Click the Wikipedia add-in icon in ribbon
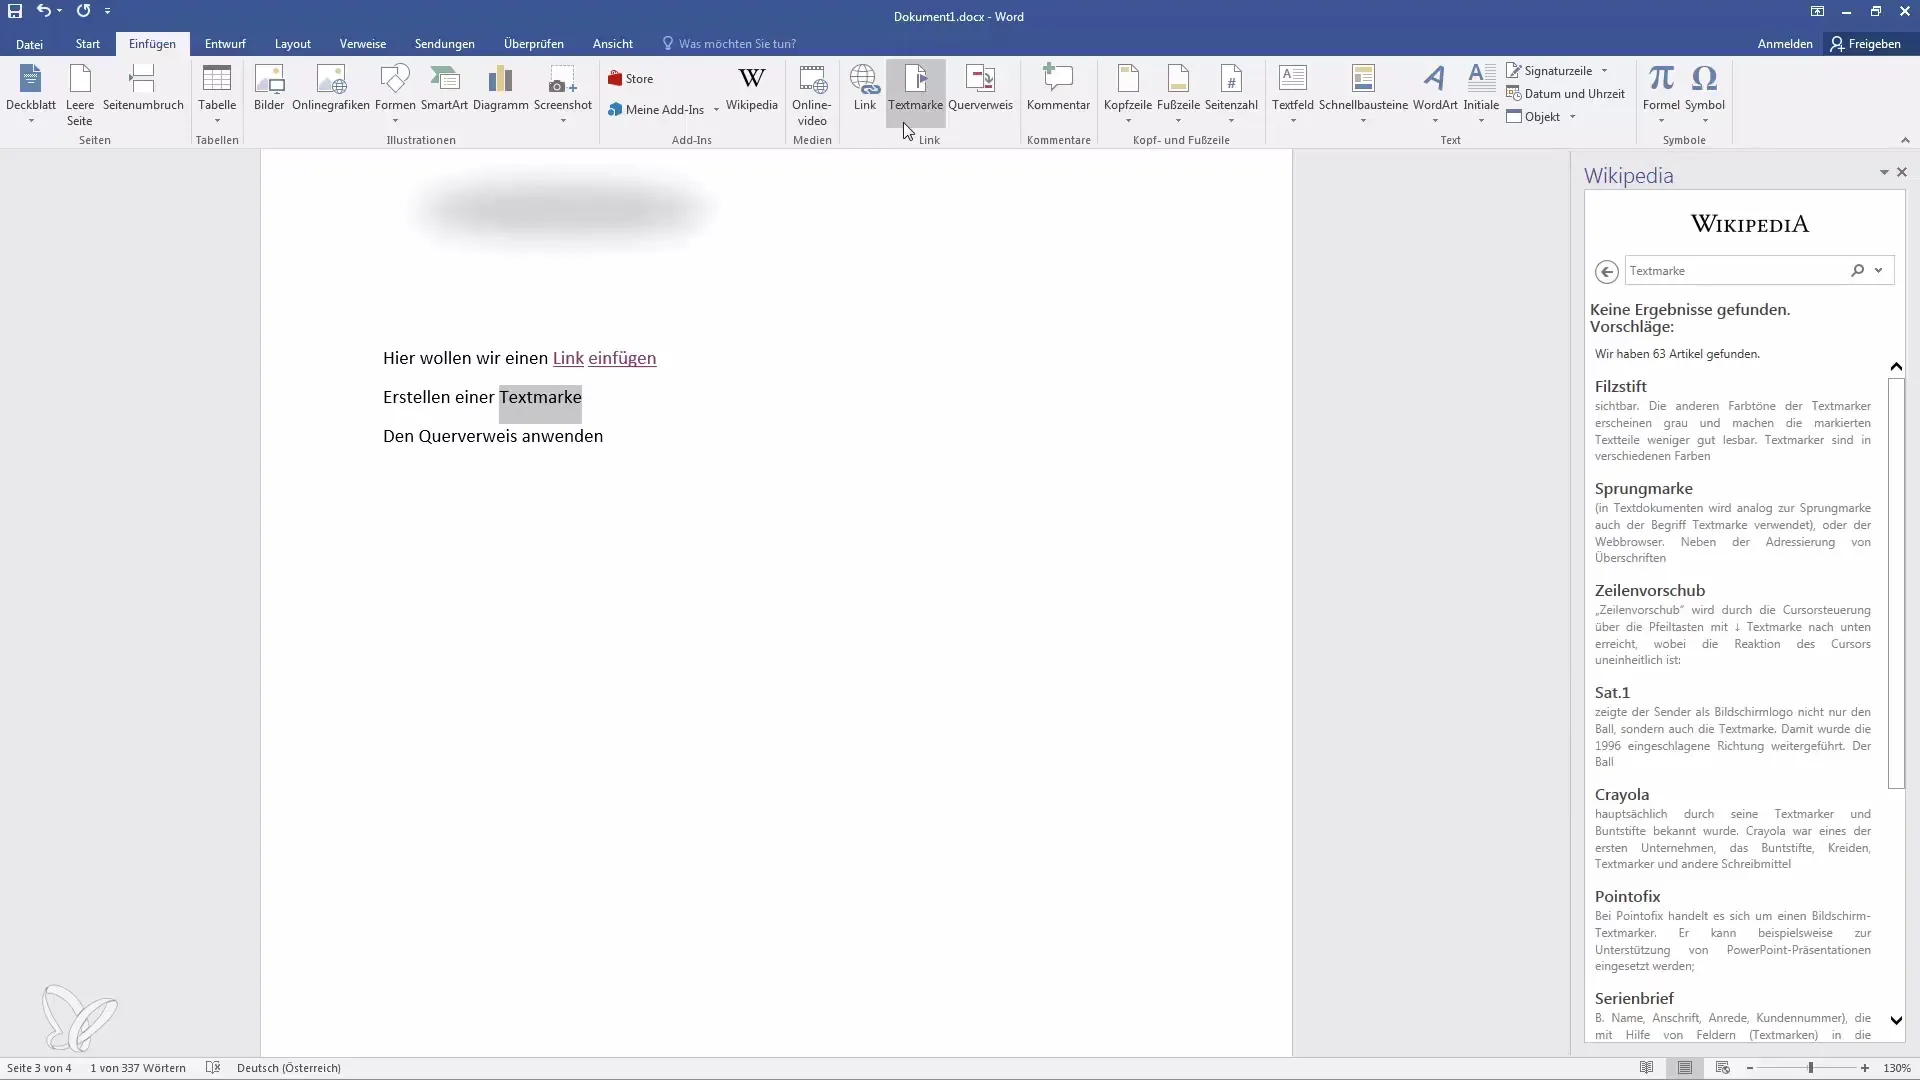Viewport: 1920px width, 1080px height. coord(752,88)
